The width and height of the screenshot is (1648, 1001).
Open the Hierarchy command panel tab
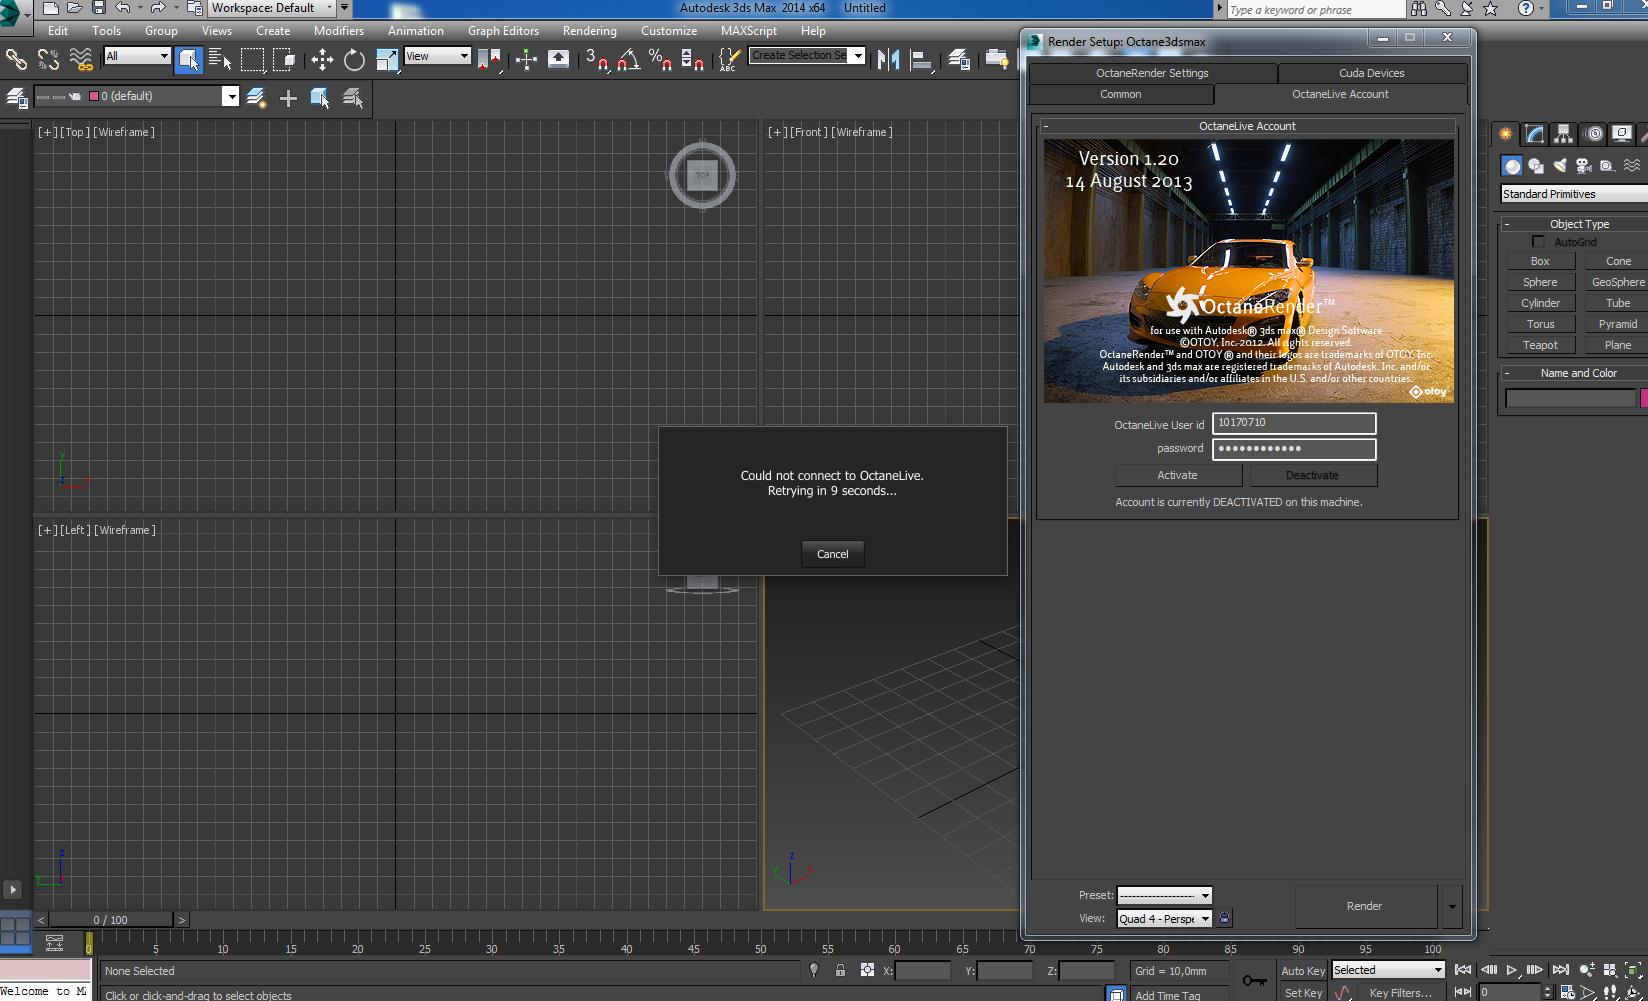tap(1563, 134)
